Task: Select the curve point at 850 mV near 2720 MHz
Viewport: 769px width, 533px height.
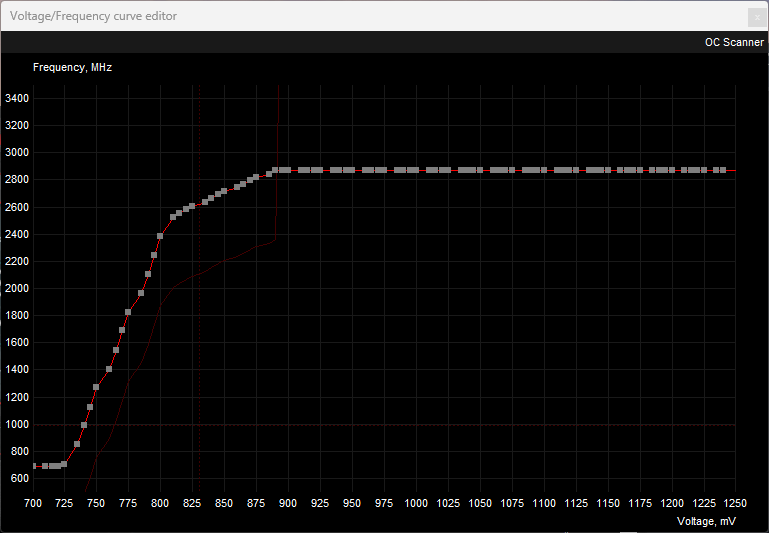Action: 224,191
